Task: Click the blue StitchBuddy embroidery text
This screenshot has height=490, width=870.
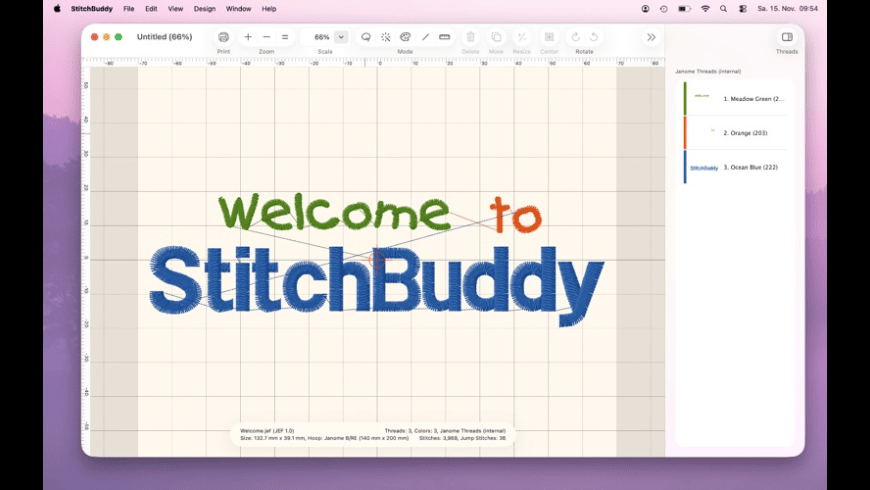Action: pos(376,285)
